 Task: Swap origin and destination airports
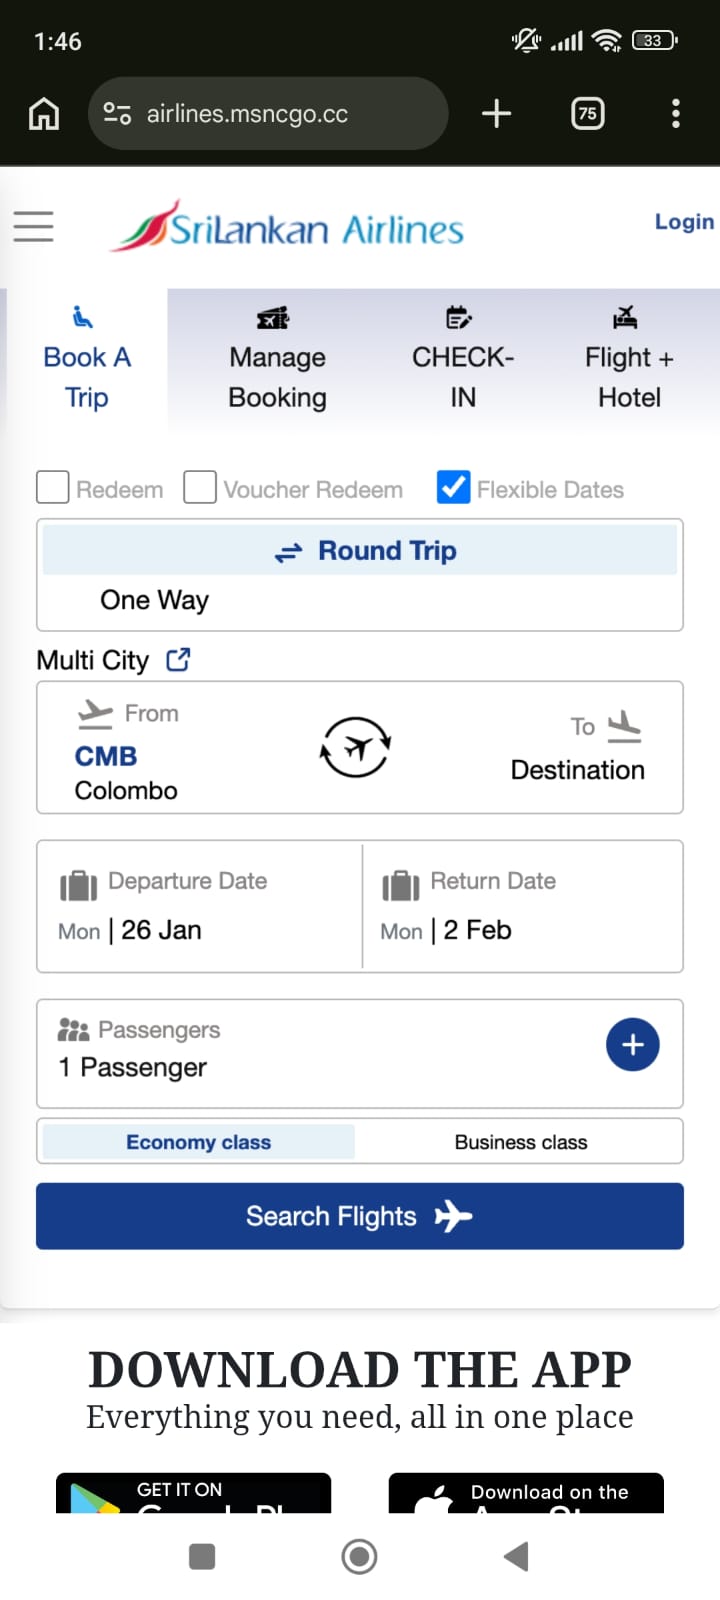click(x=355, y=747)
